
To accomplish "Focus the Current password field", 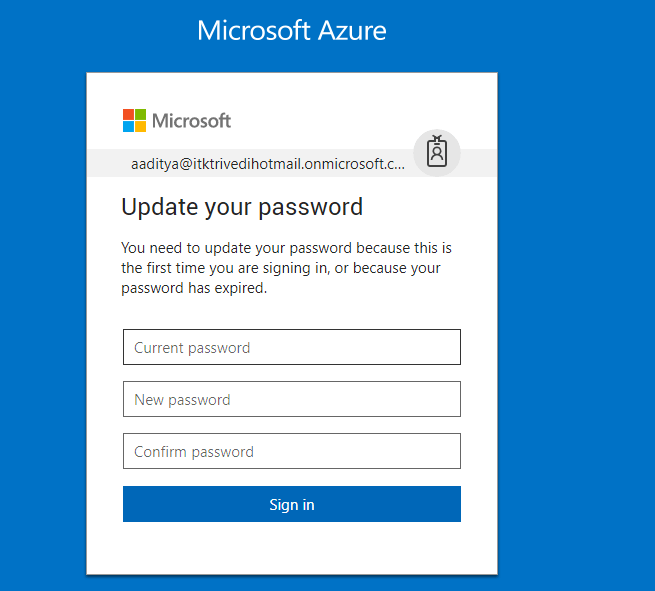I will coord(291,348).
